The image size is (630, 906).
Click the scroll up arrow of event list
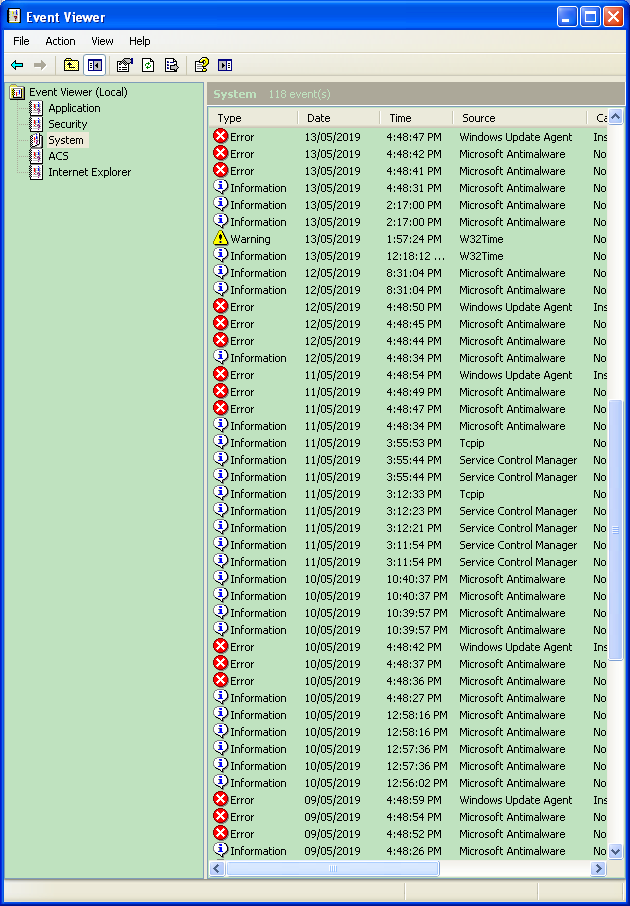tap(616, 117)
